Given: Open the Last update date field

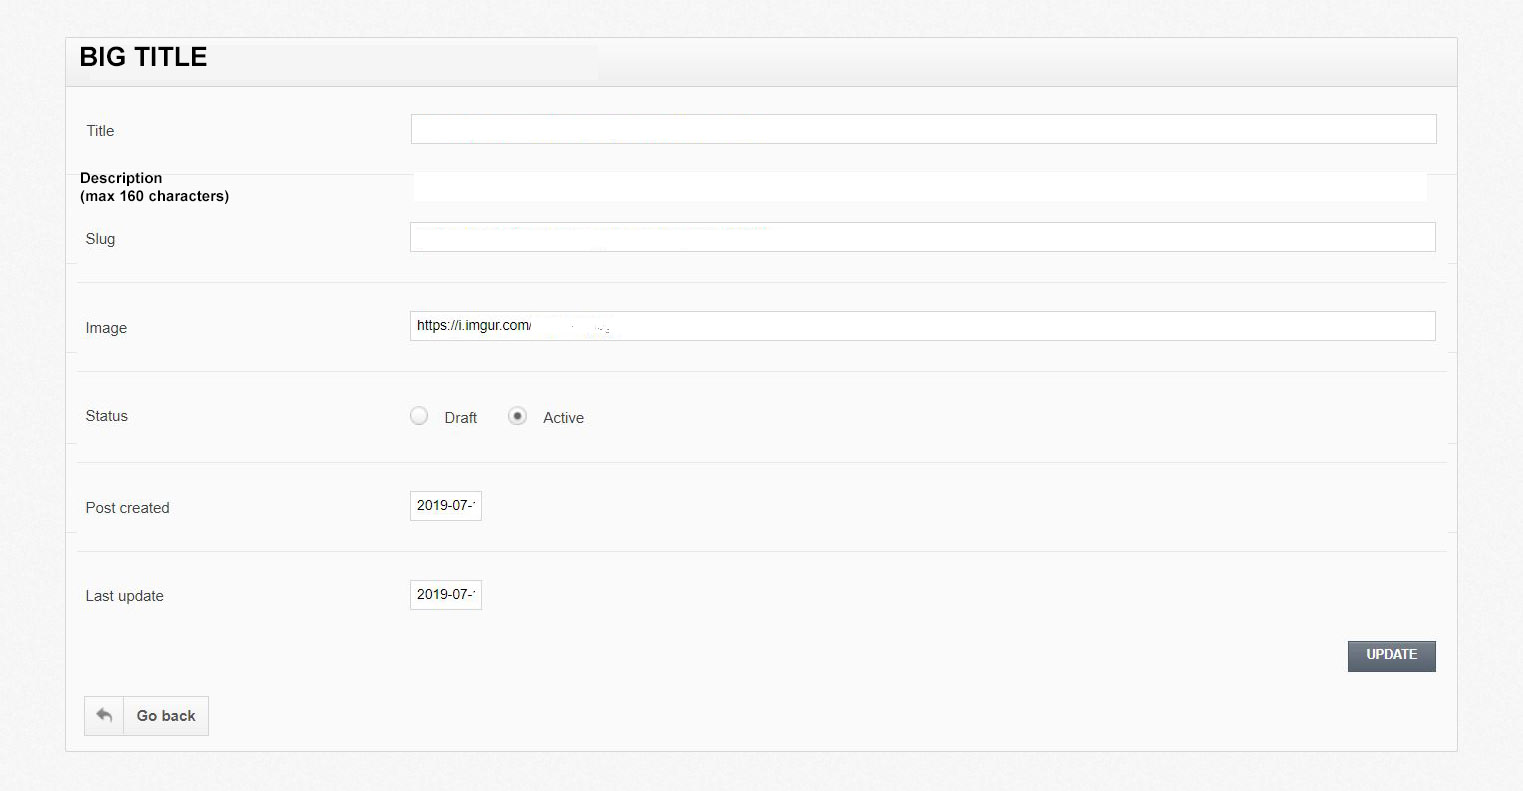Looking at the screenshot, I should click(445, 594).
